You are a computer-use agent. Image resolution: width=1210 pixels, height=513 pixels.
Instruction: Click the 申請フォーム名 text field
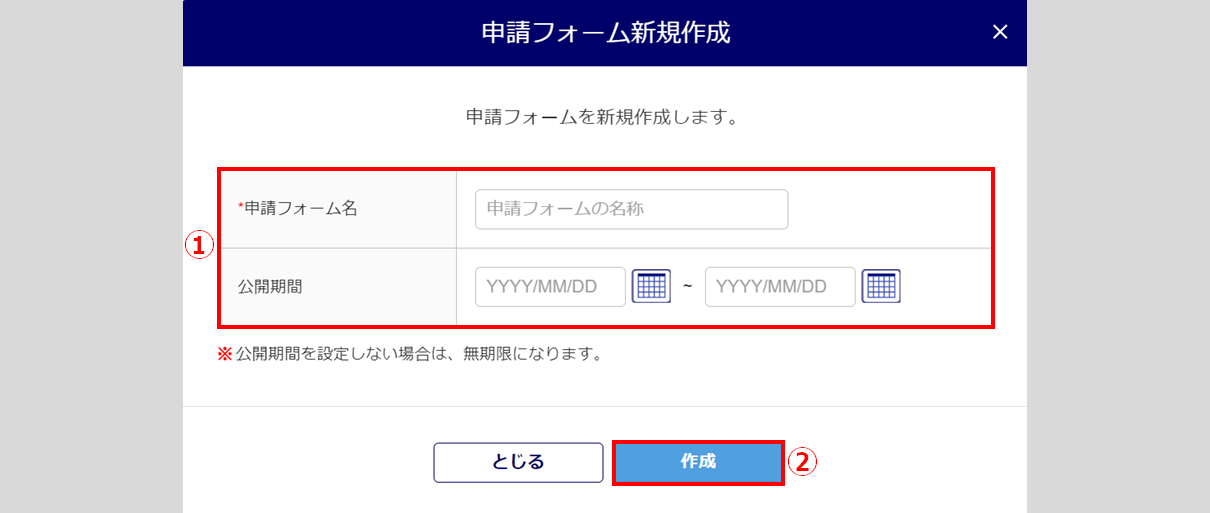(x=631, y=209)
